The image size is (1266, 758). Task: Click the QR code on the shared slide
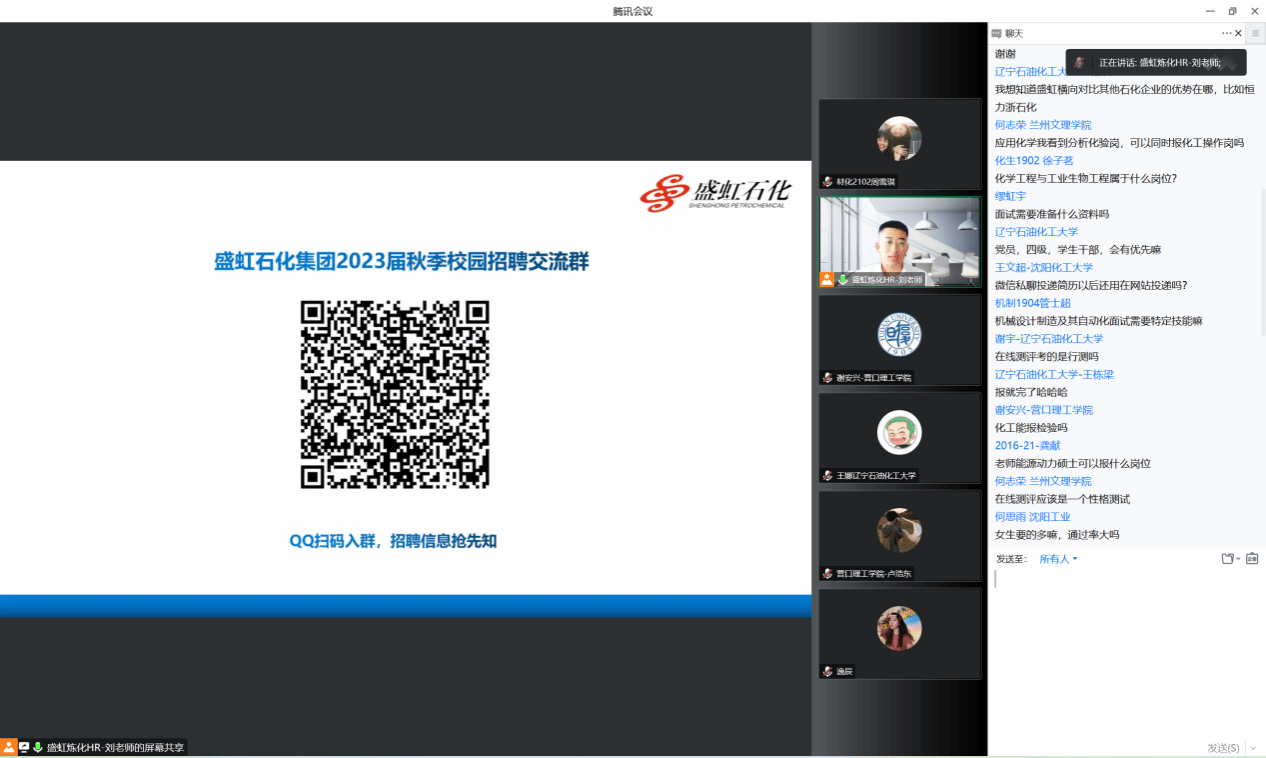click(x=395, y=394)
